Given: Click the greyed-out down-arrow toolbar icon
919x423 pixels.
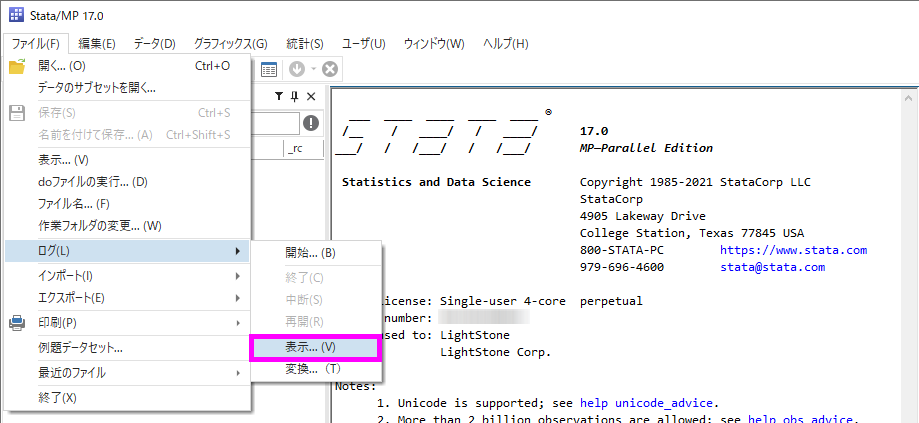Looking at the screenshot, I should (297, 70).
